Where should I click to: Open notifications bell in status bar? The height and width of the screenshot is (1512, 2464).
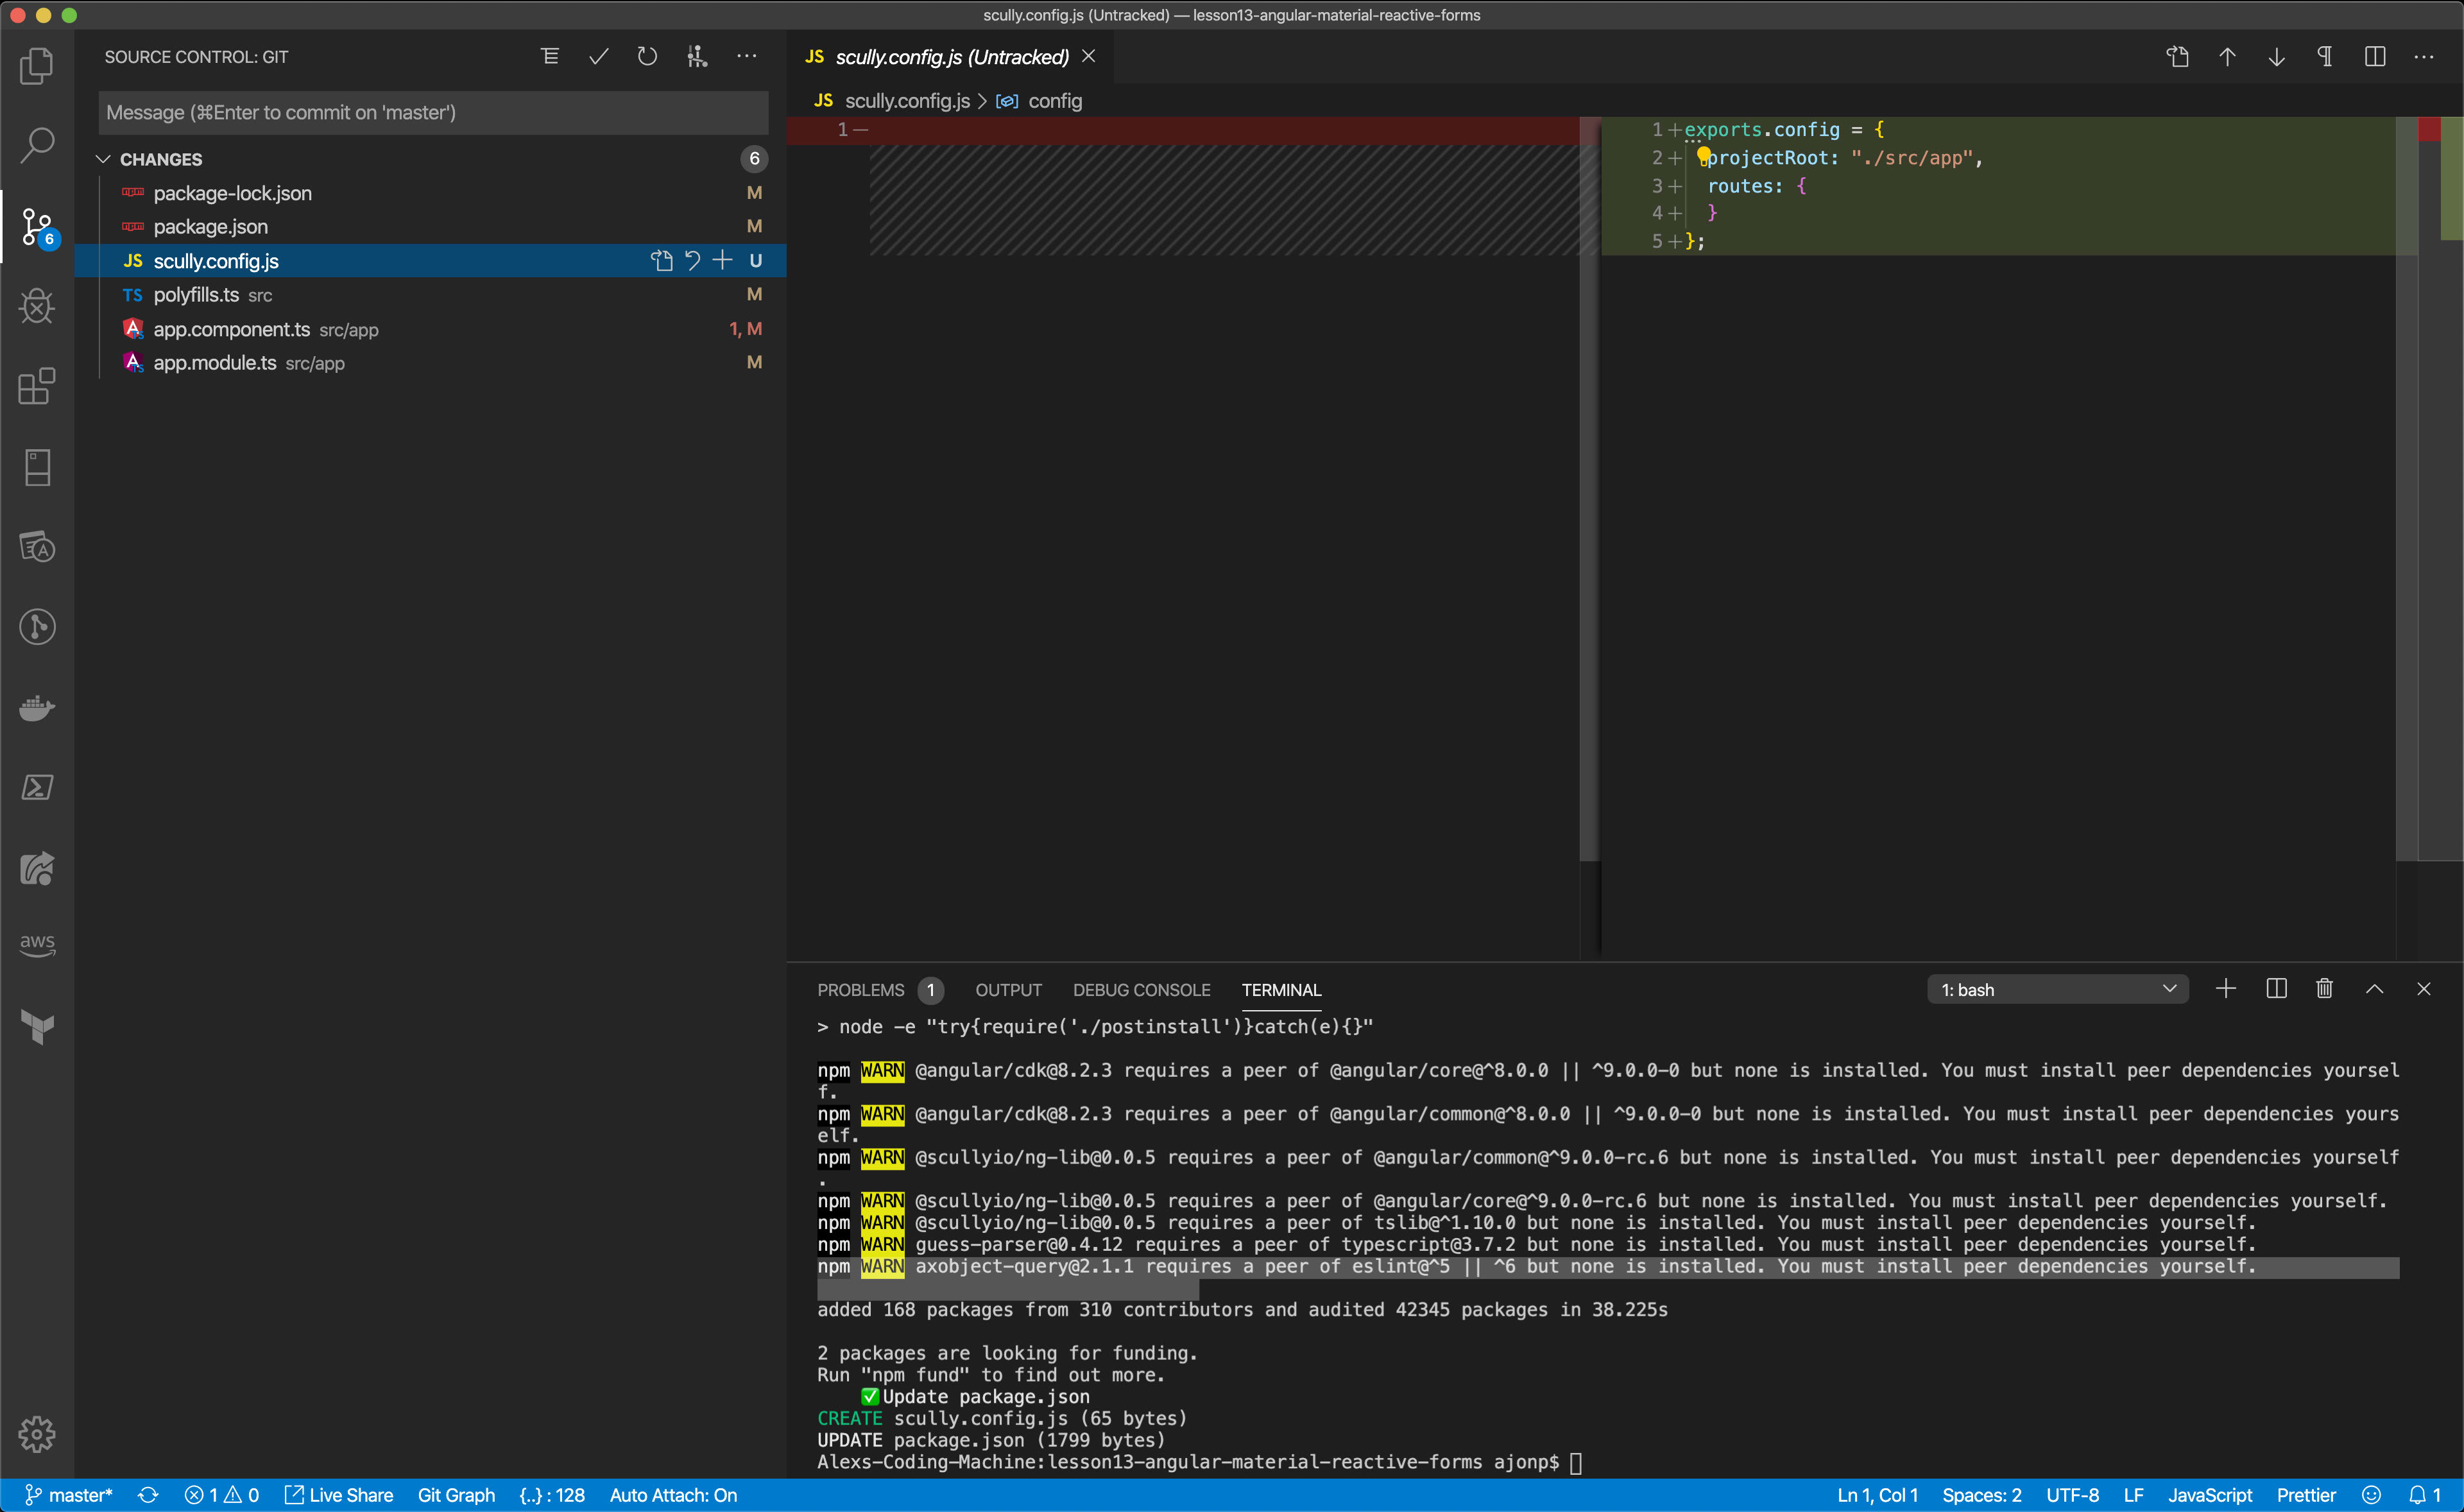click(x=2424, y=1495)
